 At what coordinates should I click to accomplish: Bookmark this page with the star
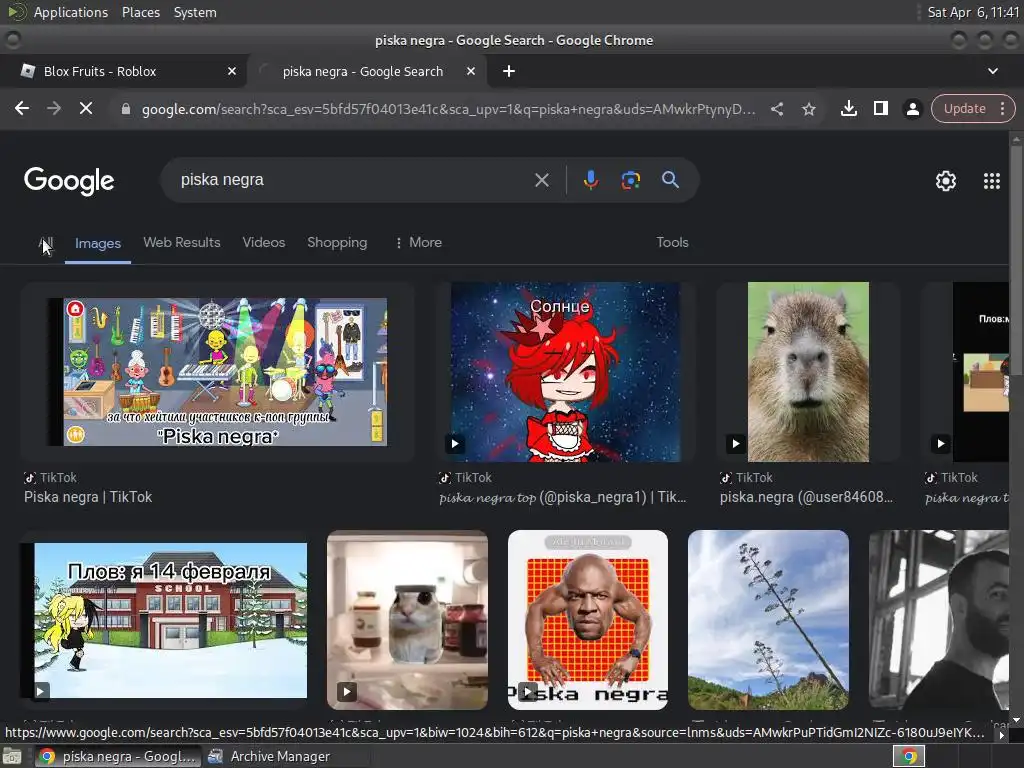coord(809,109)
